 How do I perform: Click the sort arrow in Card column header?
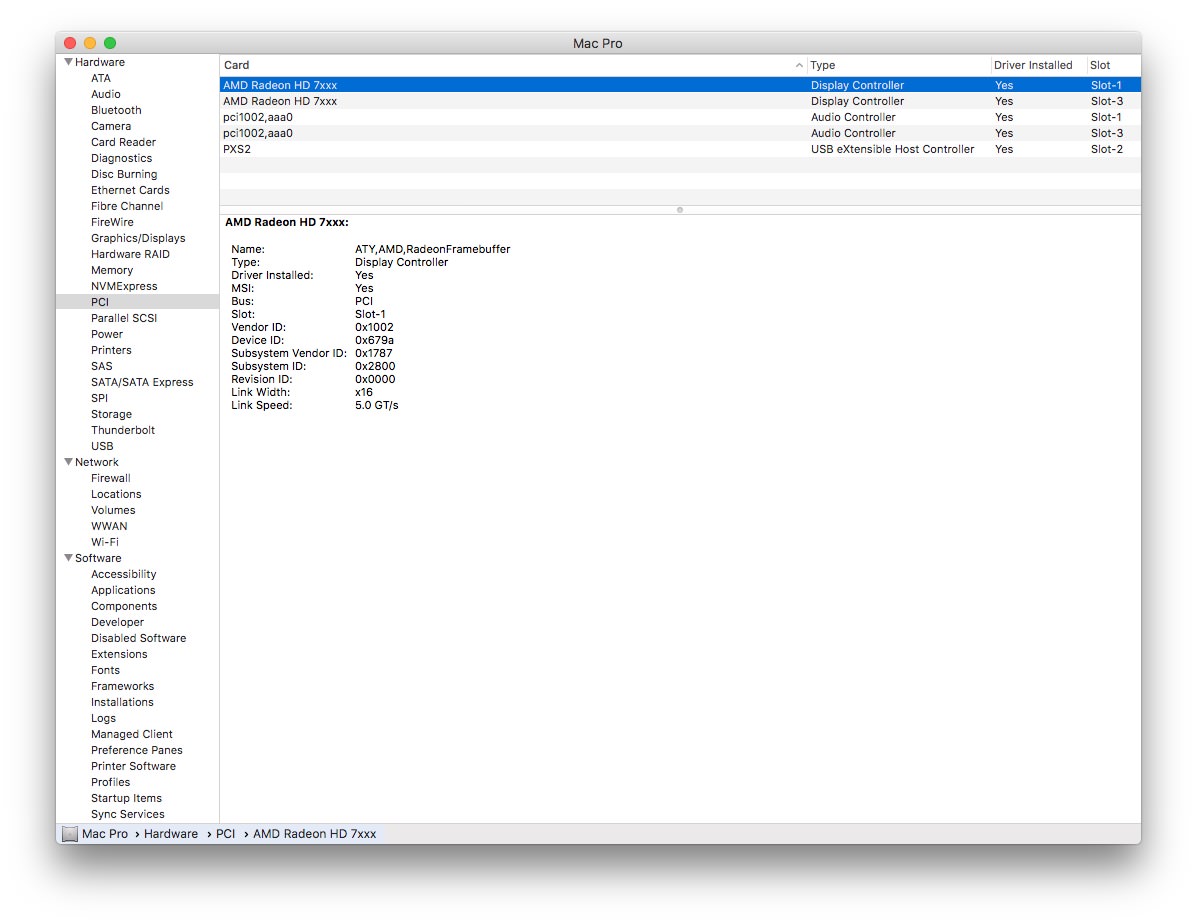(799, 65)
